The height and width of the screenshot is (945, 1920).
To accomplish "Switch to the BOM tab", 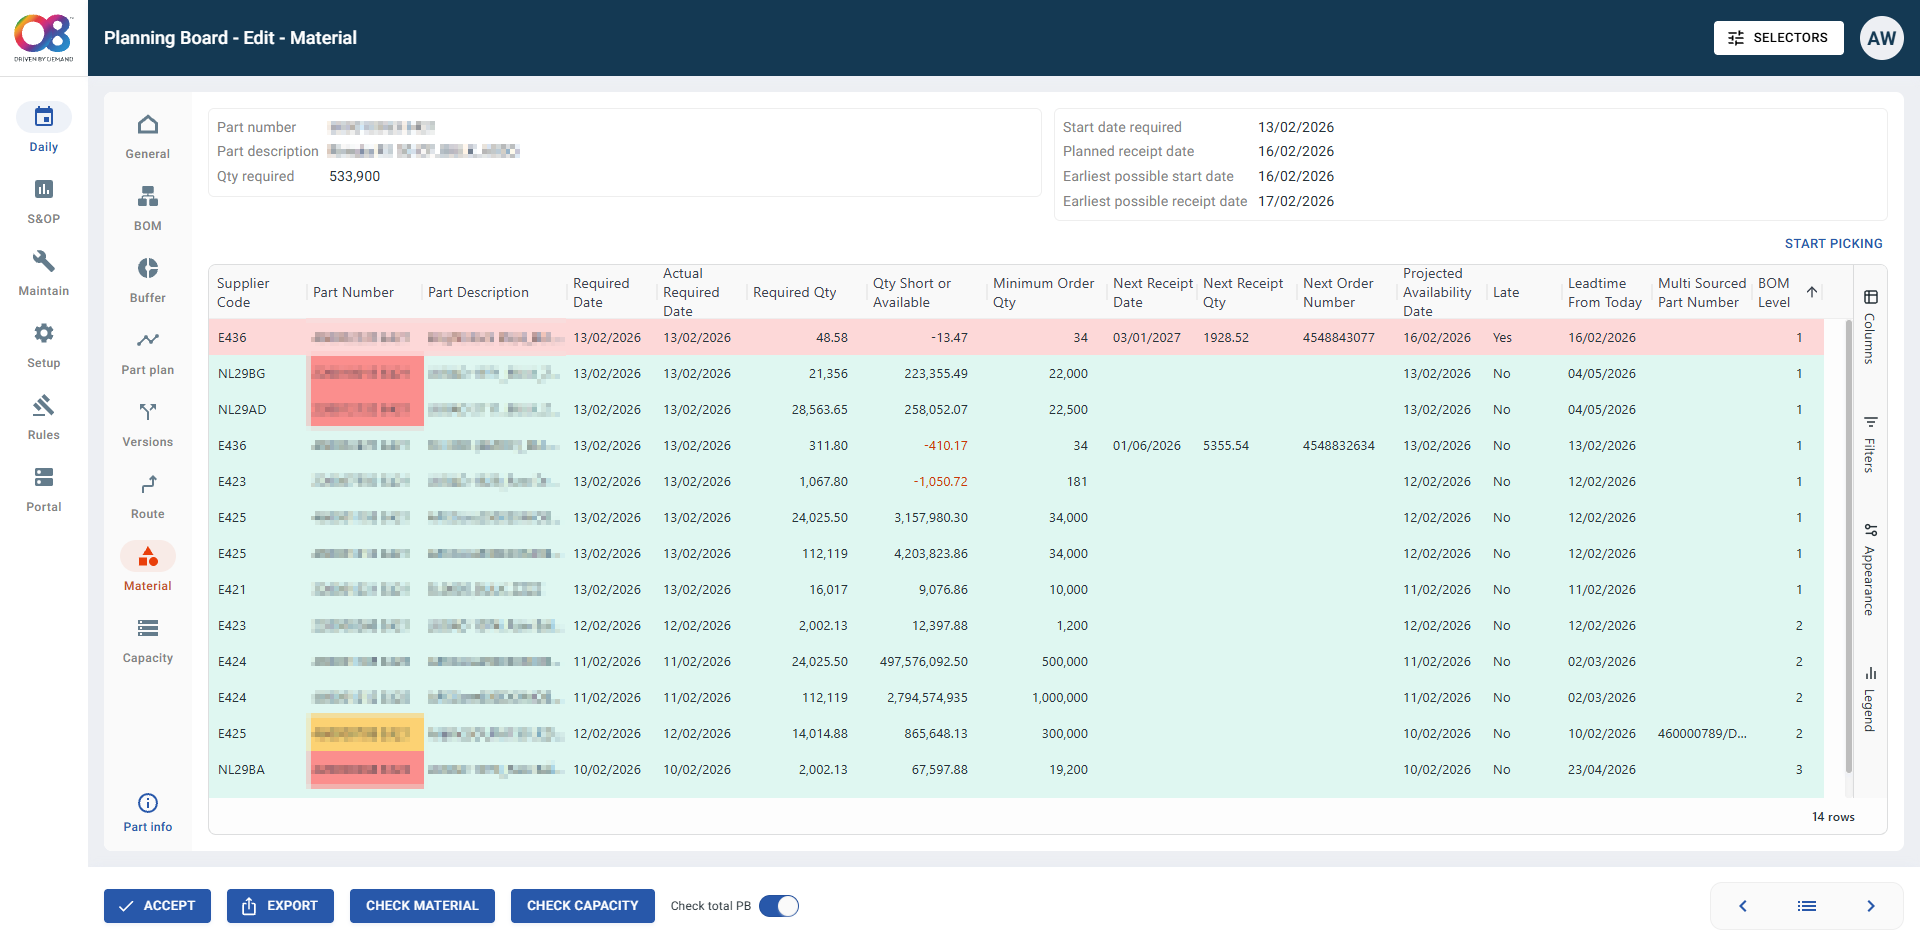I will pos(148,208).
